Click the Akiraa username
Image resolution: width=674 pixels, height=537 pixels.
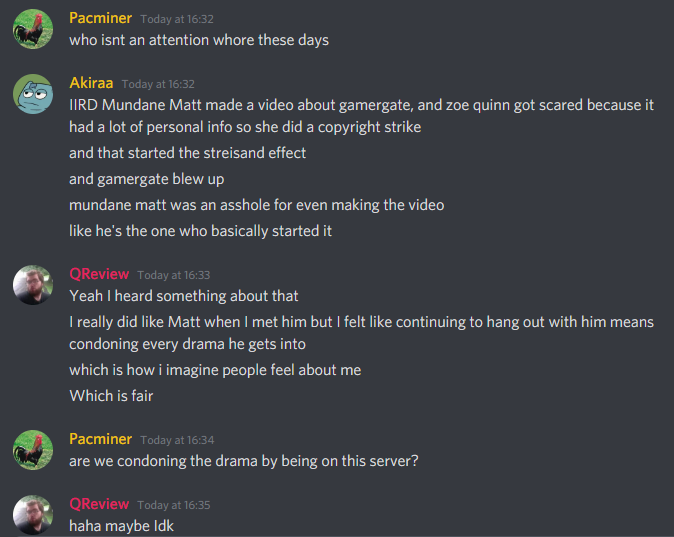[91, 83]
